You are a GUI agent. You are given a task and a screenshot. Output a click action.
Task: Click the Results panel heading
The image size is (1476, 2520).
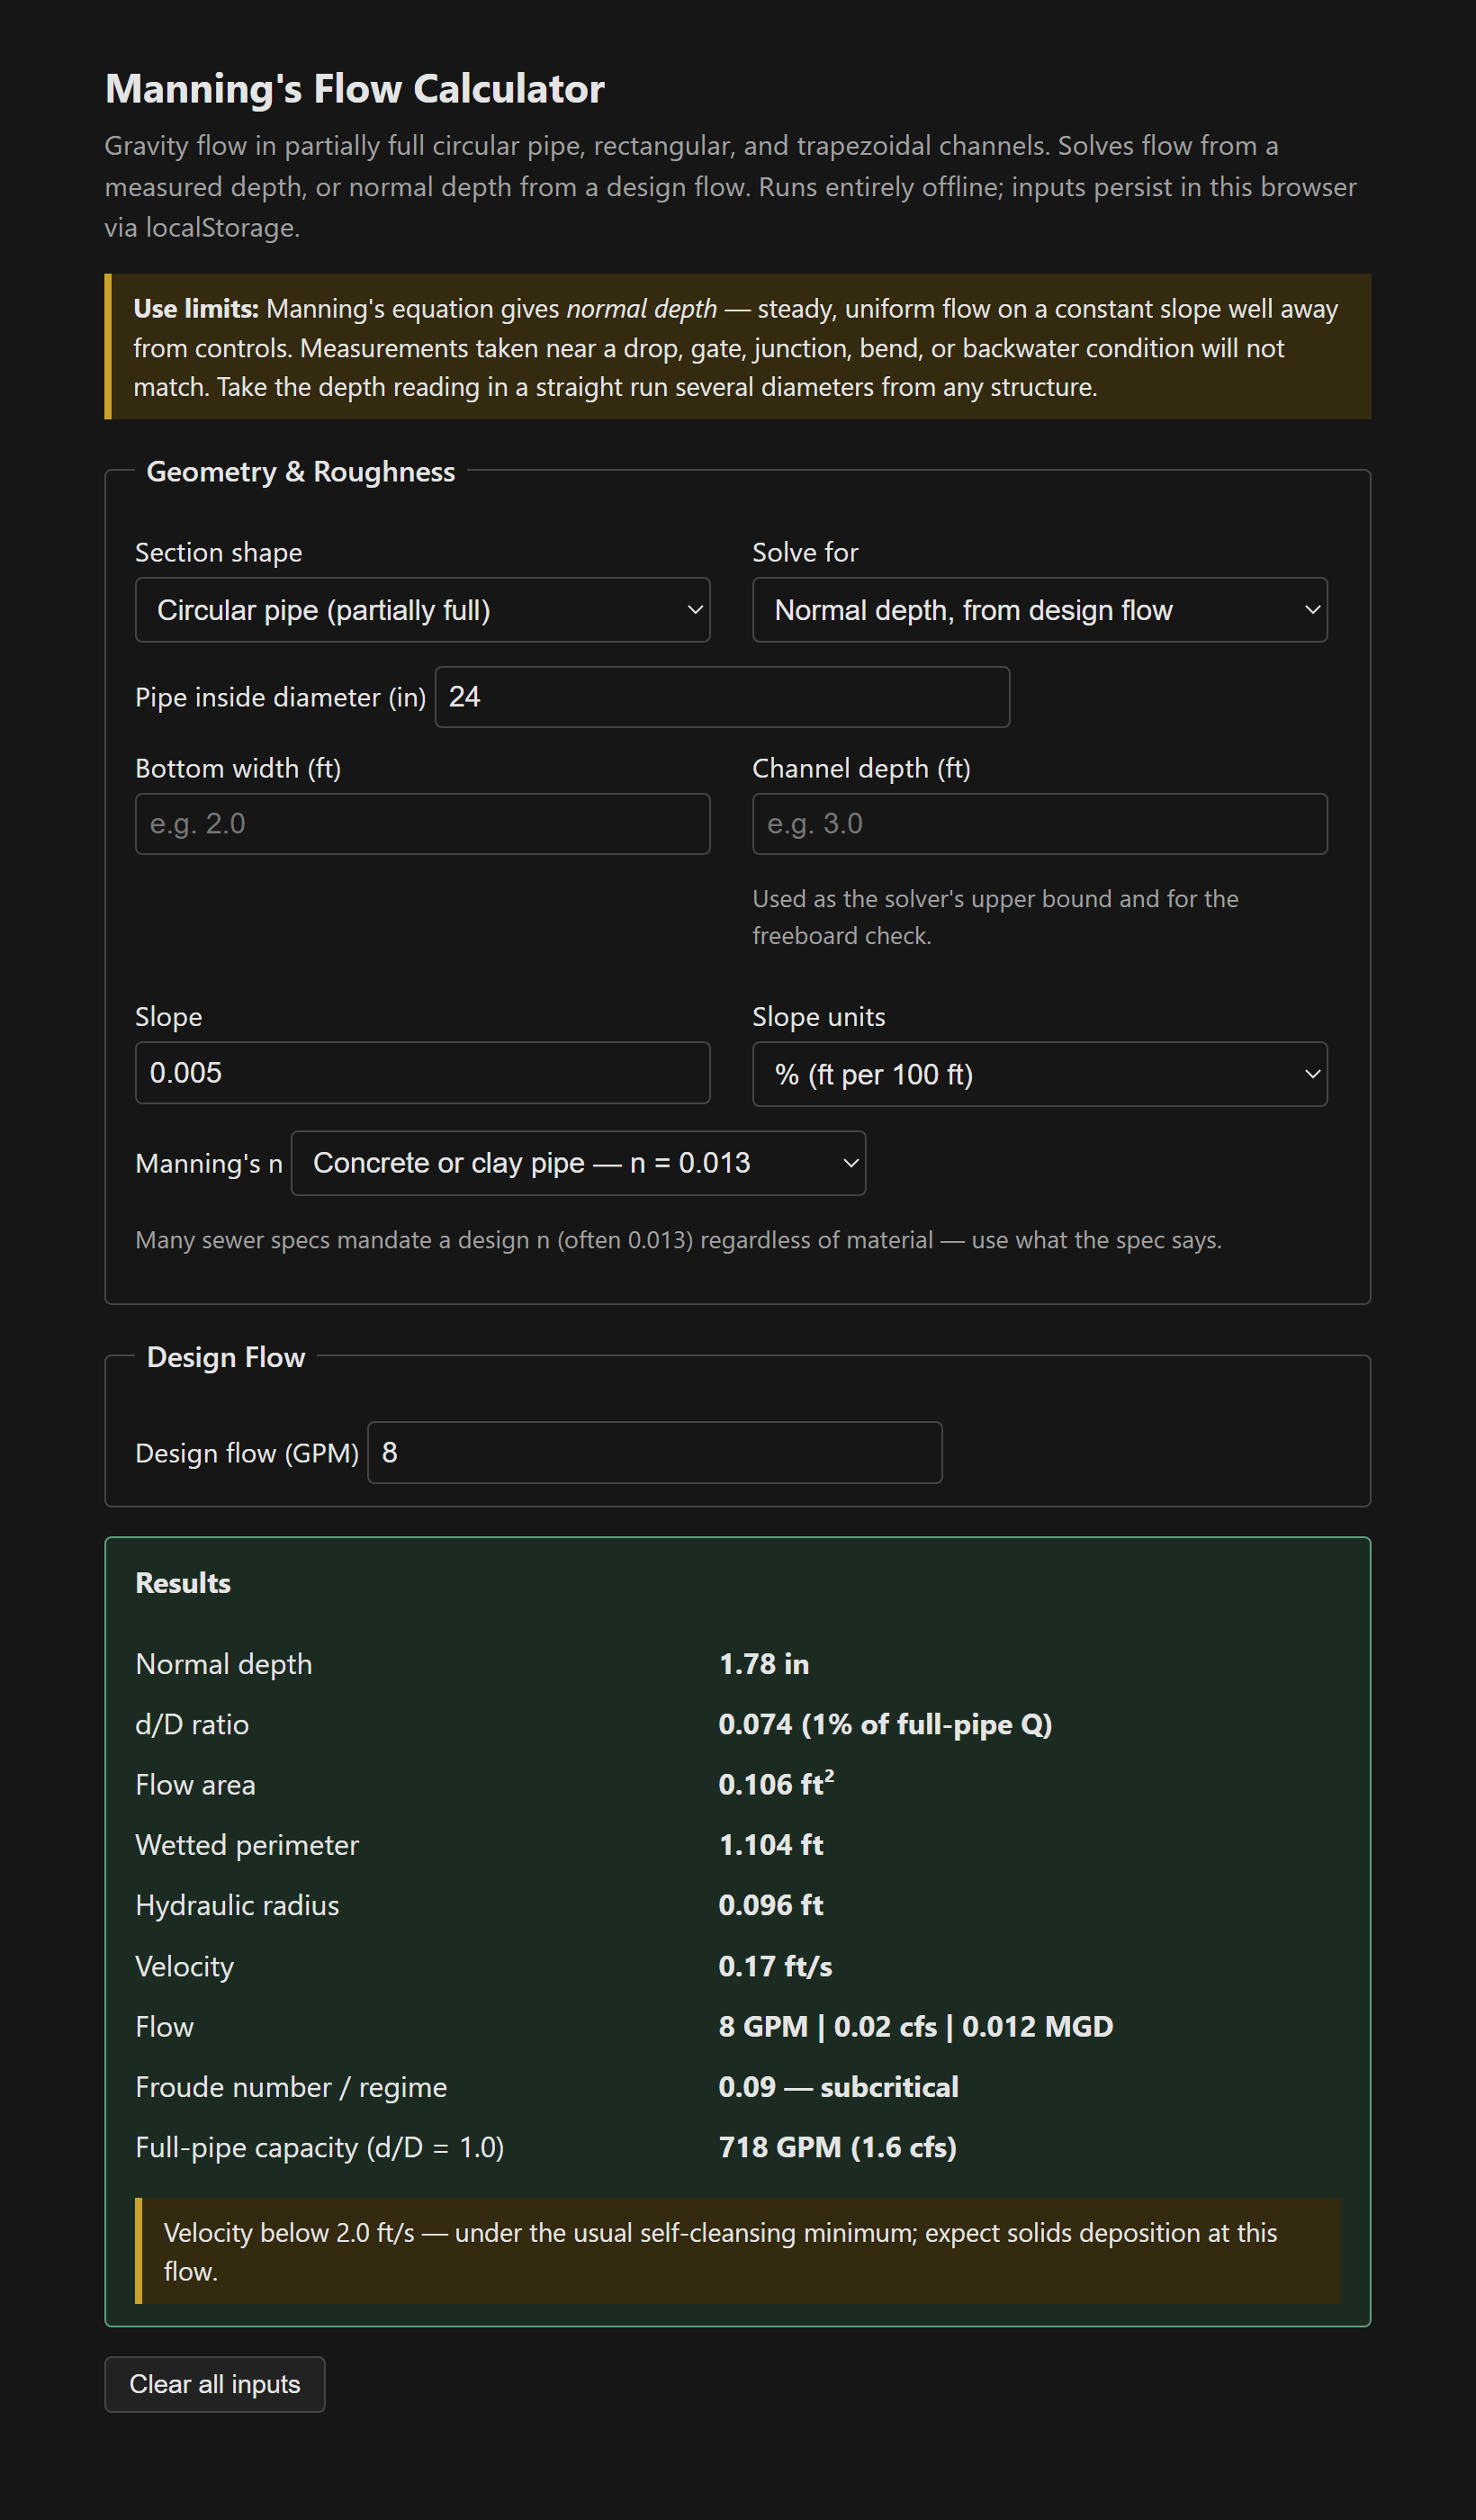click(183, 1583)
